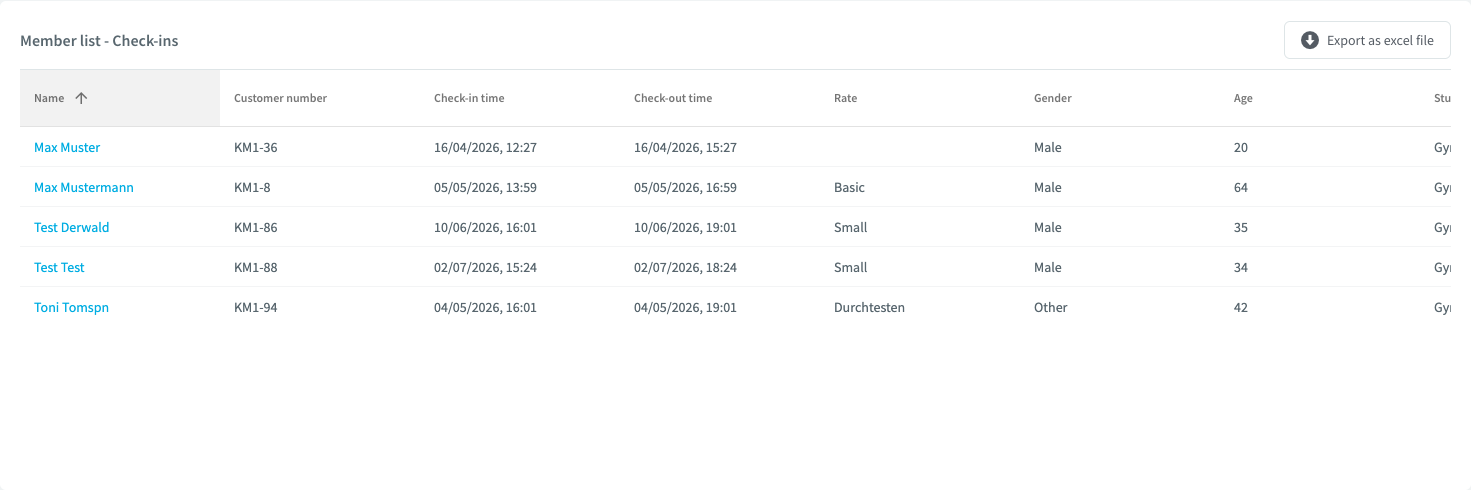Click check-out time 10/06/2026, 19:01
Screen dimensions: 1471x490
(685, 227)
